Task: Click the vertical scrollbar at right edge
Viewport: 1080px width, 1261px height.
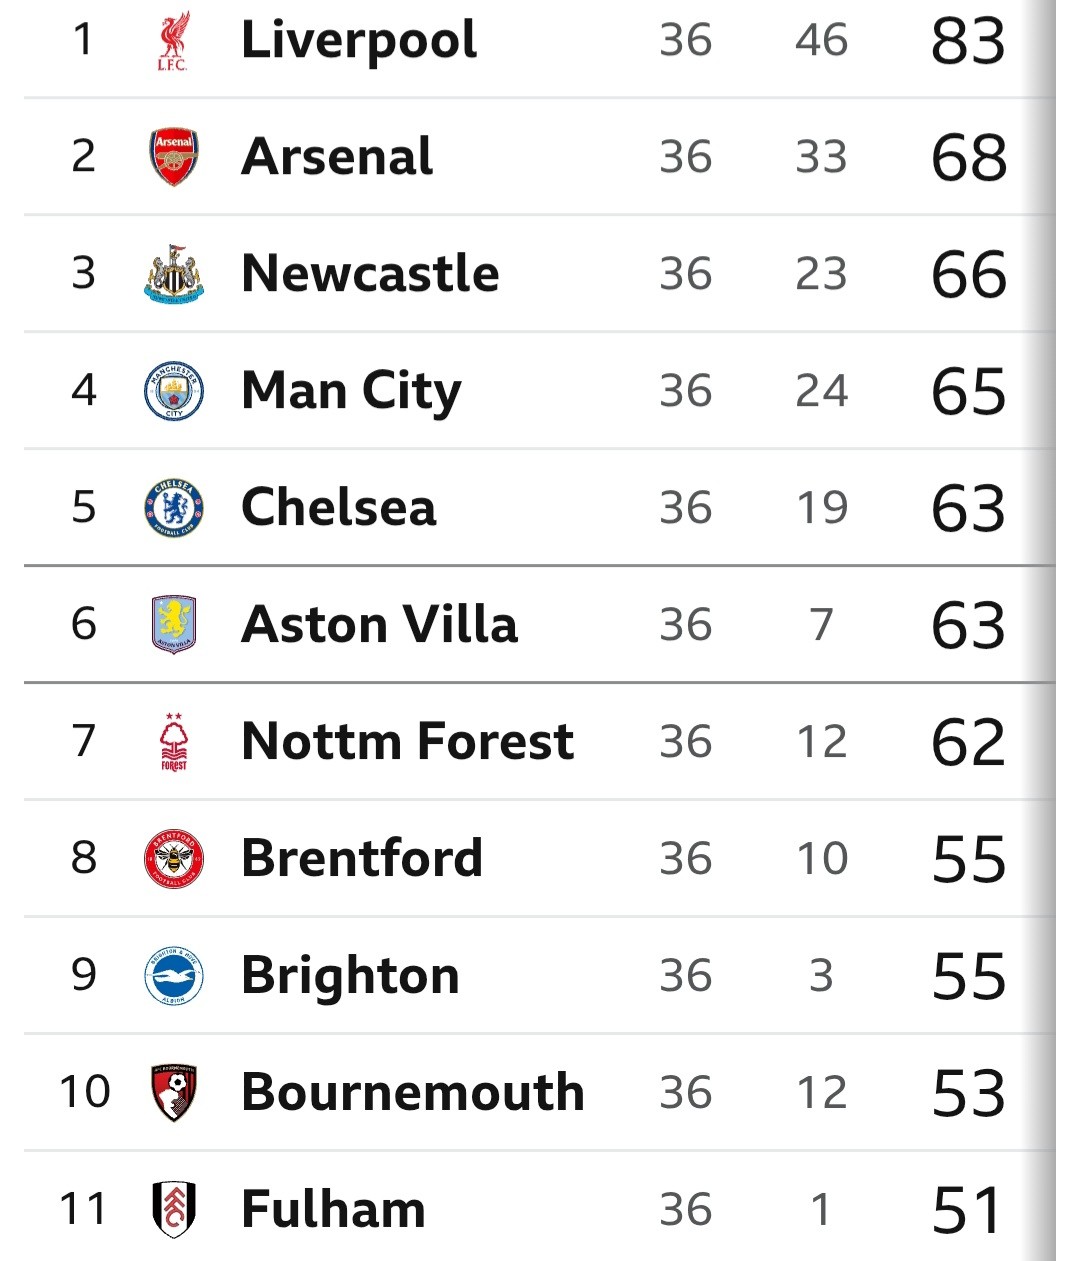Action: (1067, 630)
